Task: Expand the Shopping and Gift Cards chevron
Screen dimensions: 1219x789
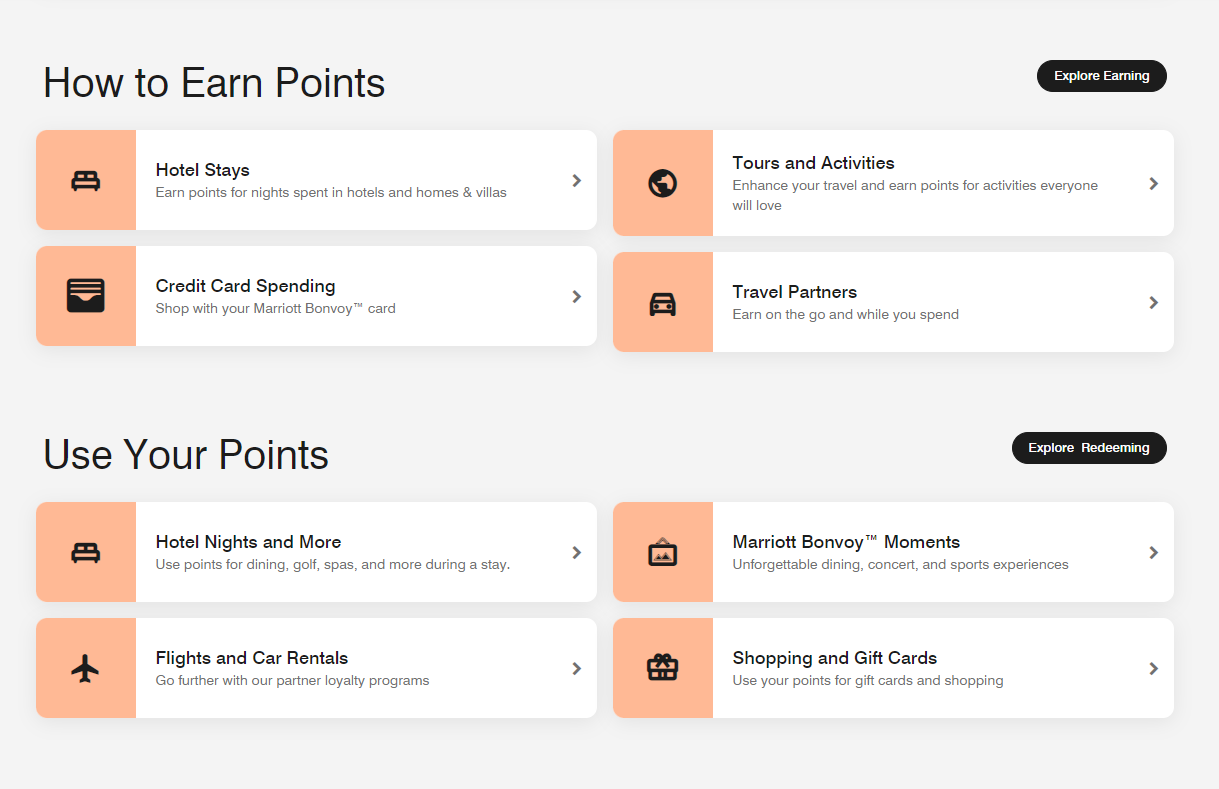Action: 1154,668
